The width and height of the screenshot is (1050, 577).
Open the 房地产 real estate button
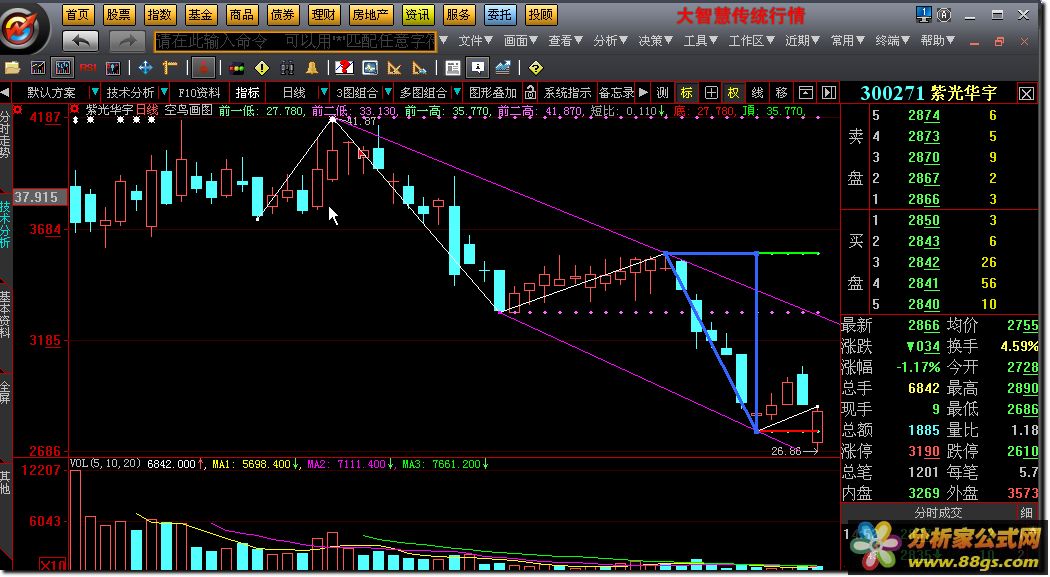[x=370, y=14]
